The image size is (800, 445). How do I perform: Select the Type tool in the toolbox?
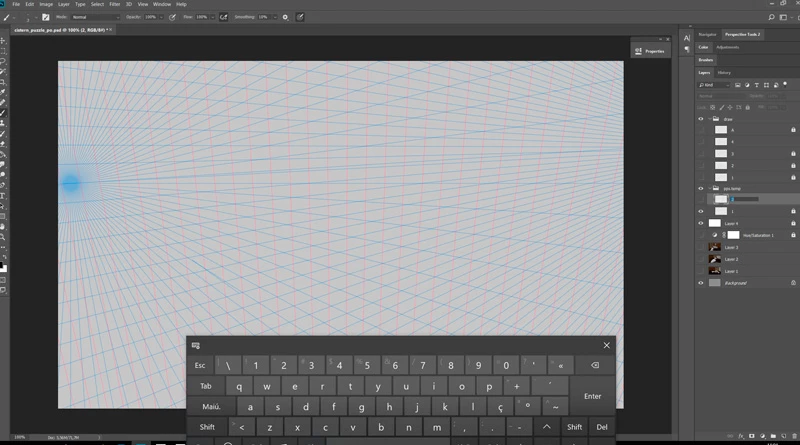click(x=3, y=196)
